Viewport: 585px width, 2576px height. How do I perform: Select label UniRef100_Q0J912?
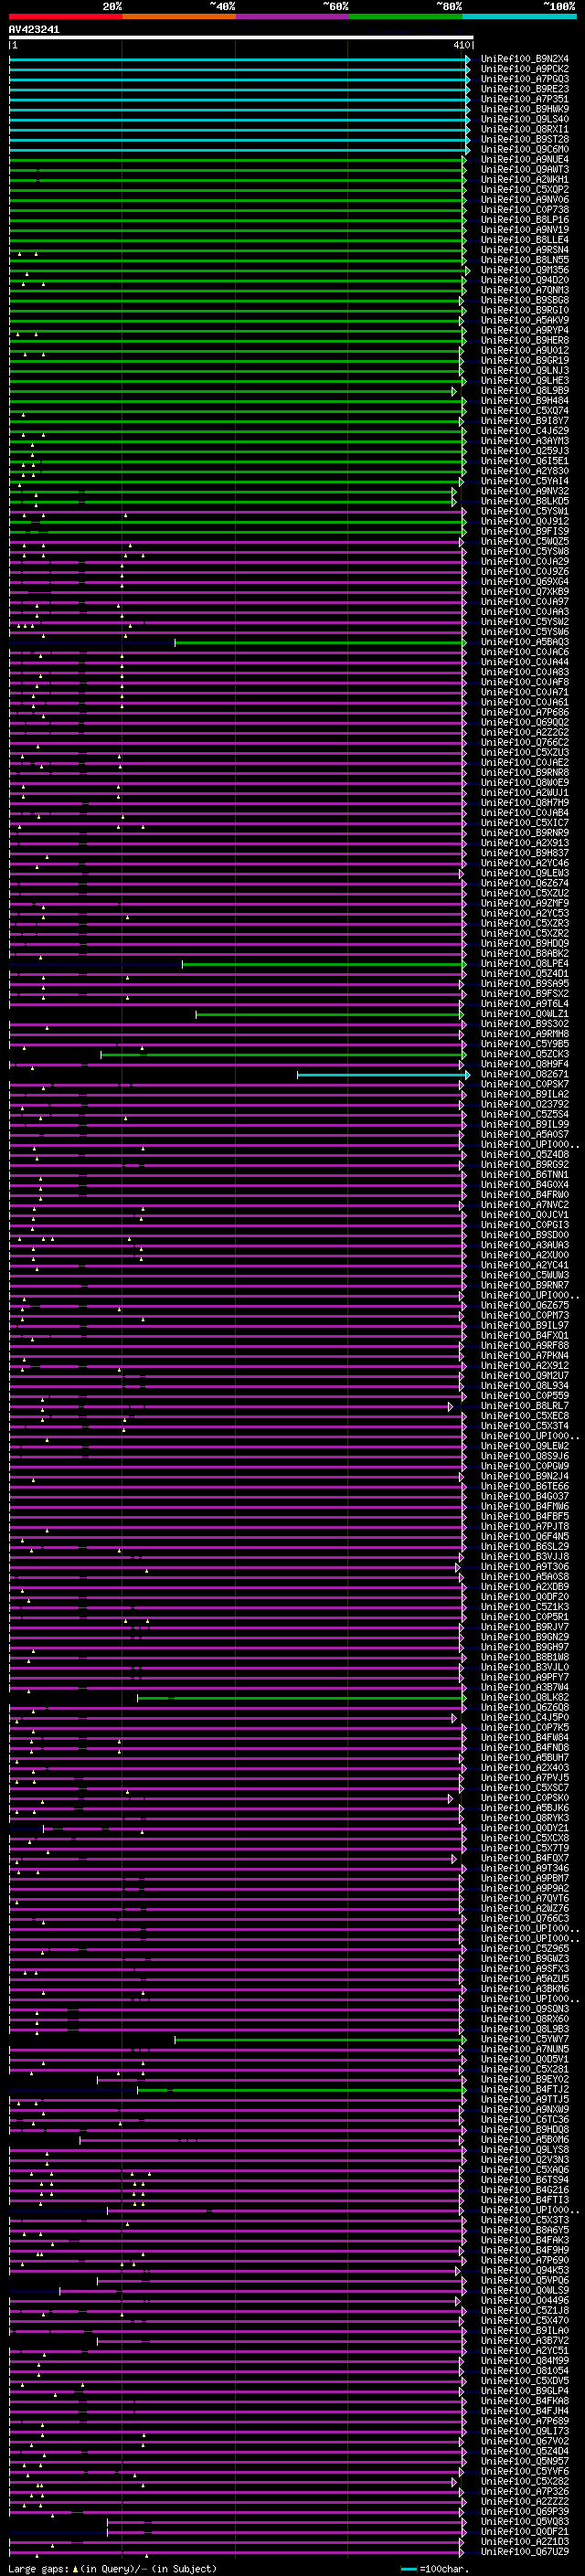[x=525, y=521]
